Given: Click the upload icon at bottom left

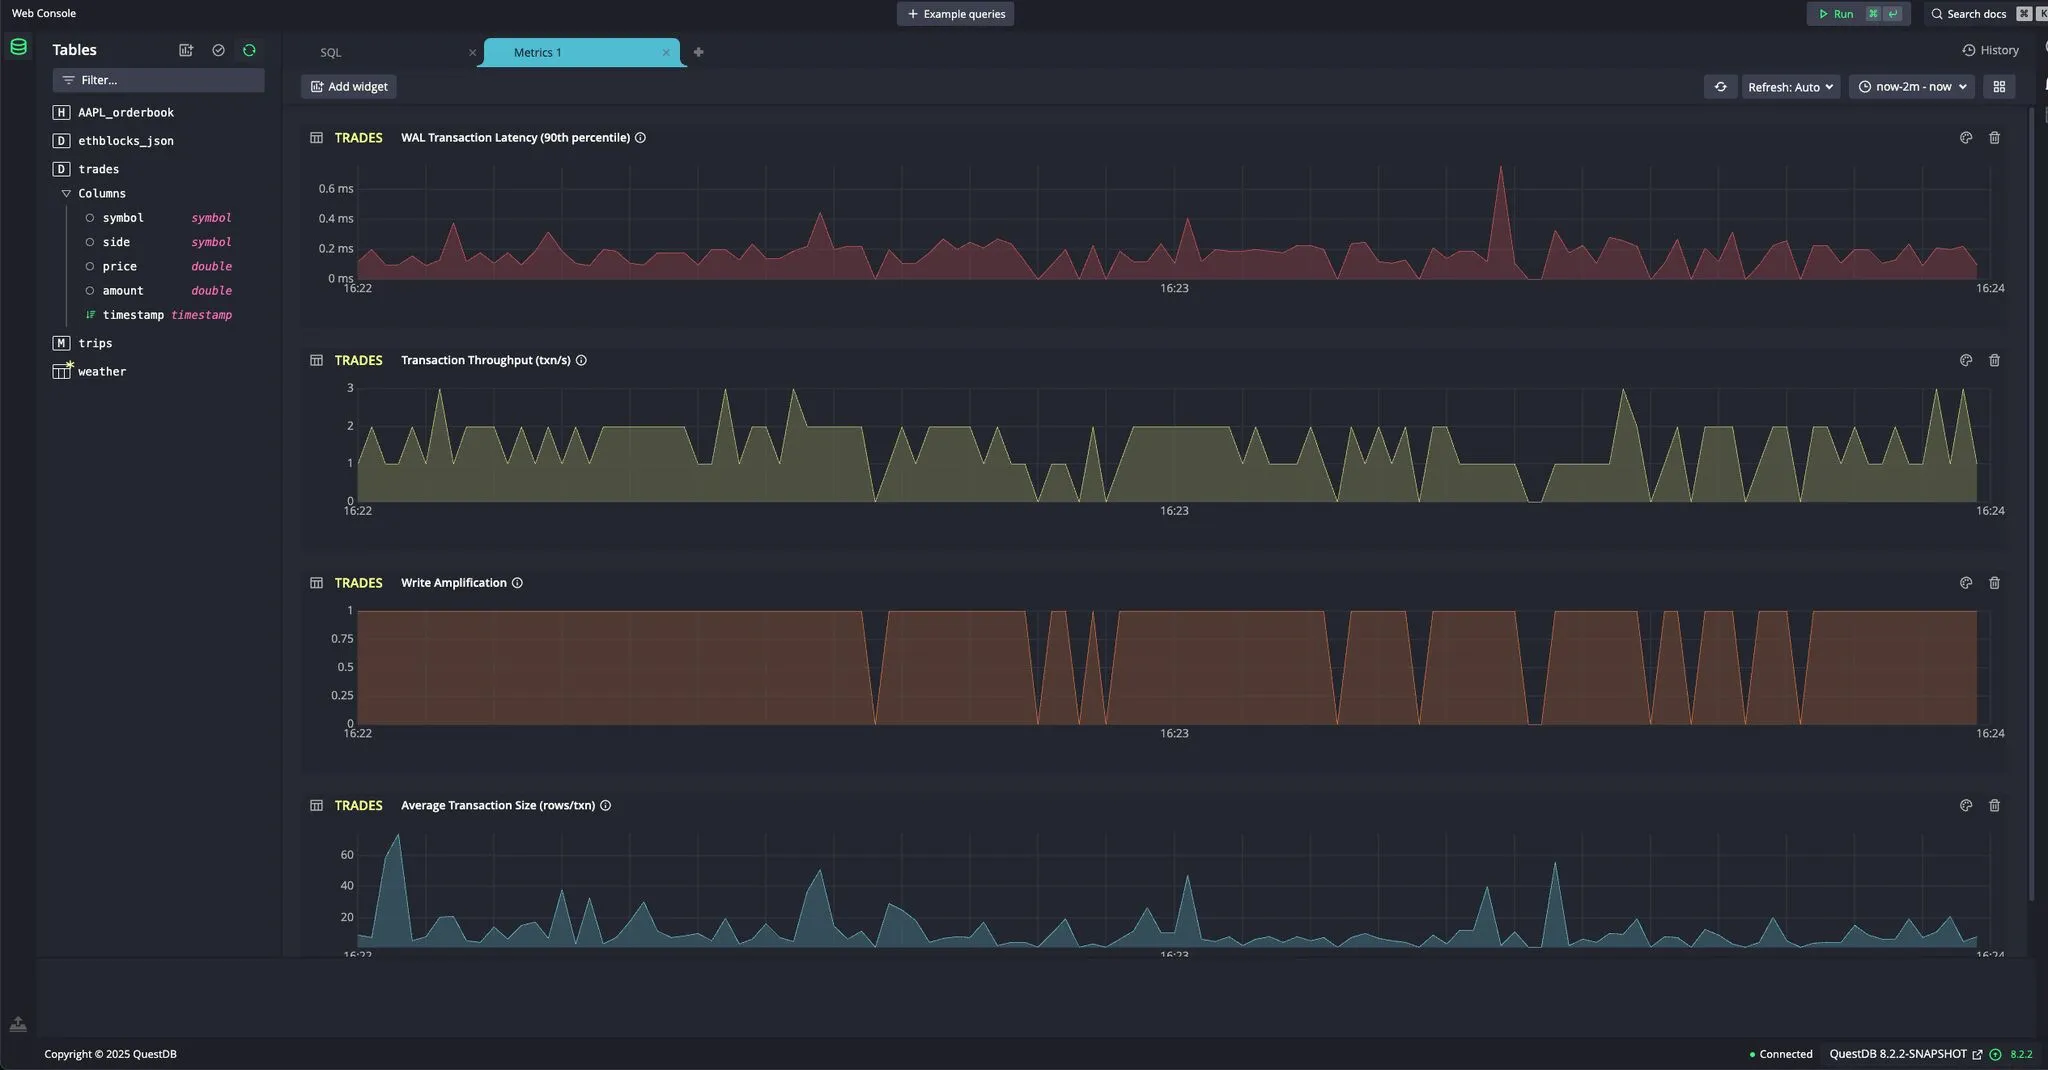Looking at the screenshot, I should [18, 1023].
